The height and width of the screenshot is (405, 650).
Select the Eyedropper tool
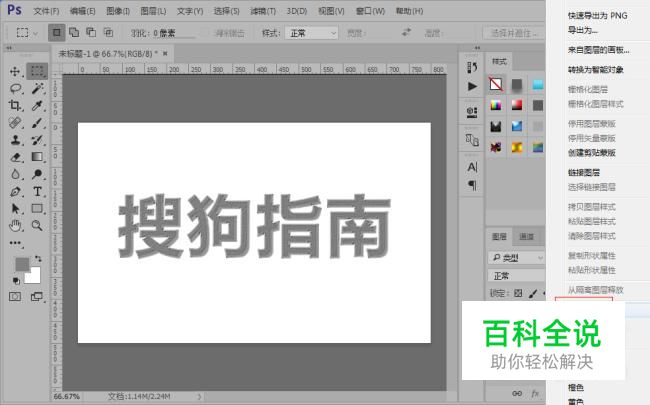(37, 106)
